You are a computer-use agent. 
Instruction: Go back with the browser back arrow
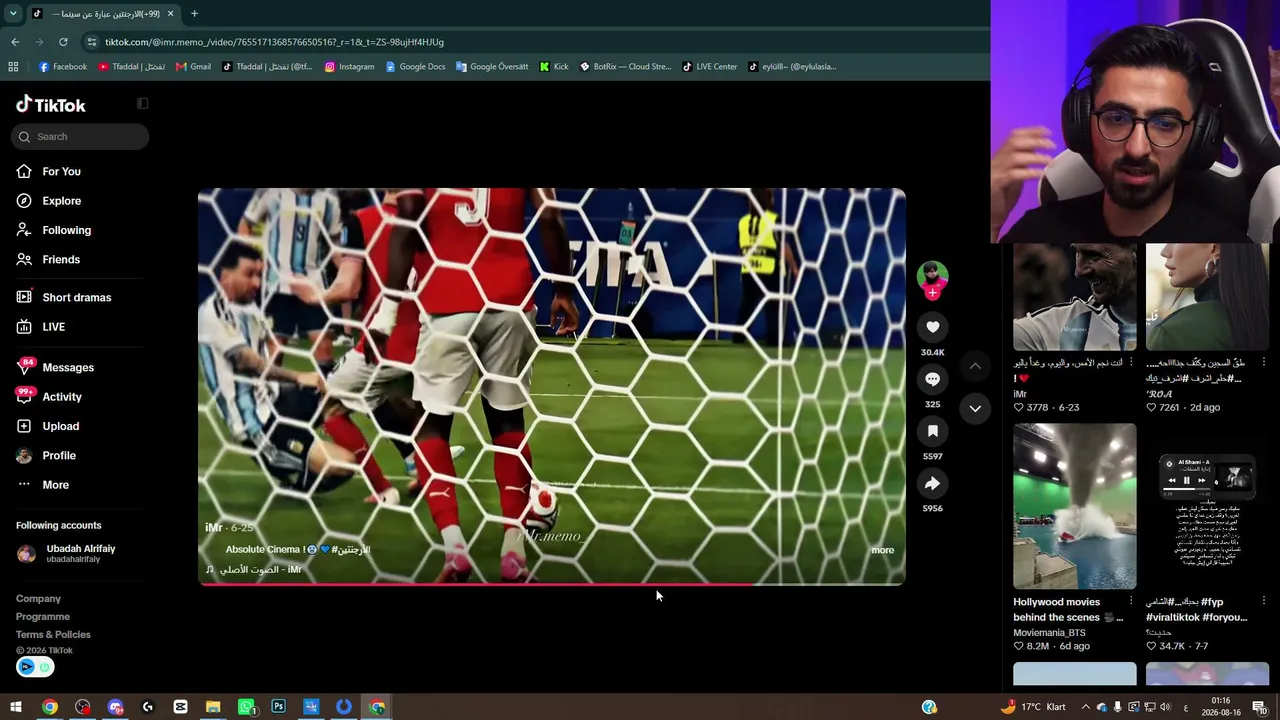15,42
